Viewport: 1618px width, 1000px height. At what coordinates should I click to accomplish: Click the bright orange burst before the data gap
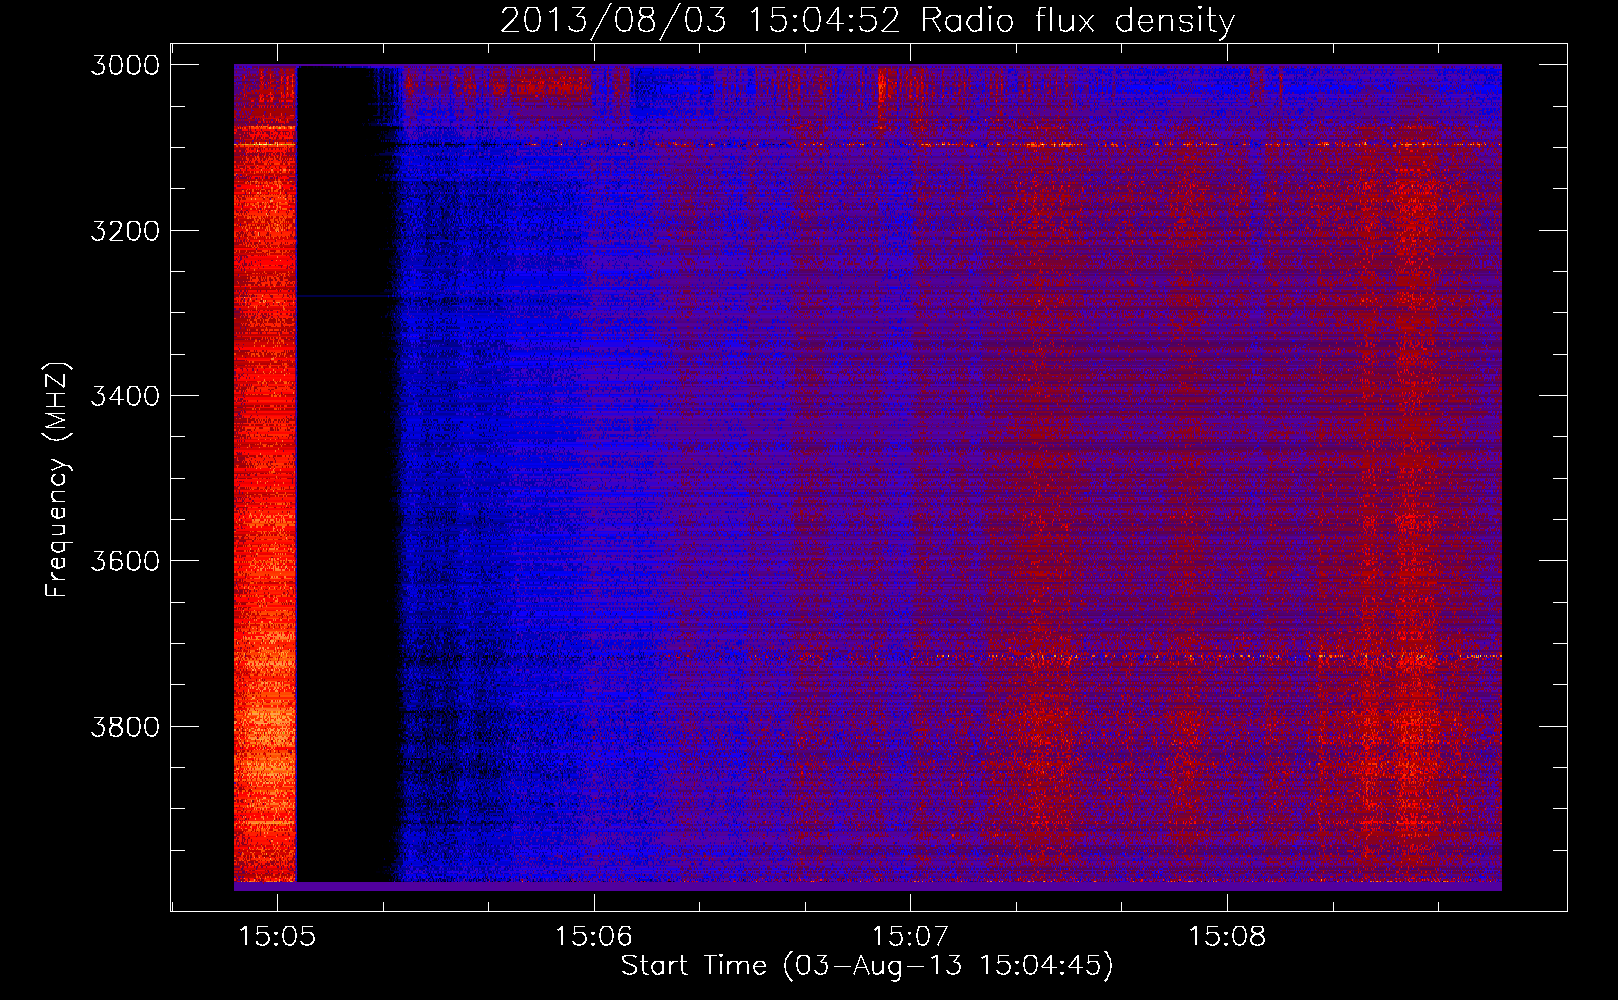265,474
